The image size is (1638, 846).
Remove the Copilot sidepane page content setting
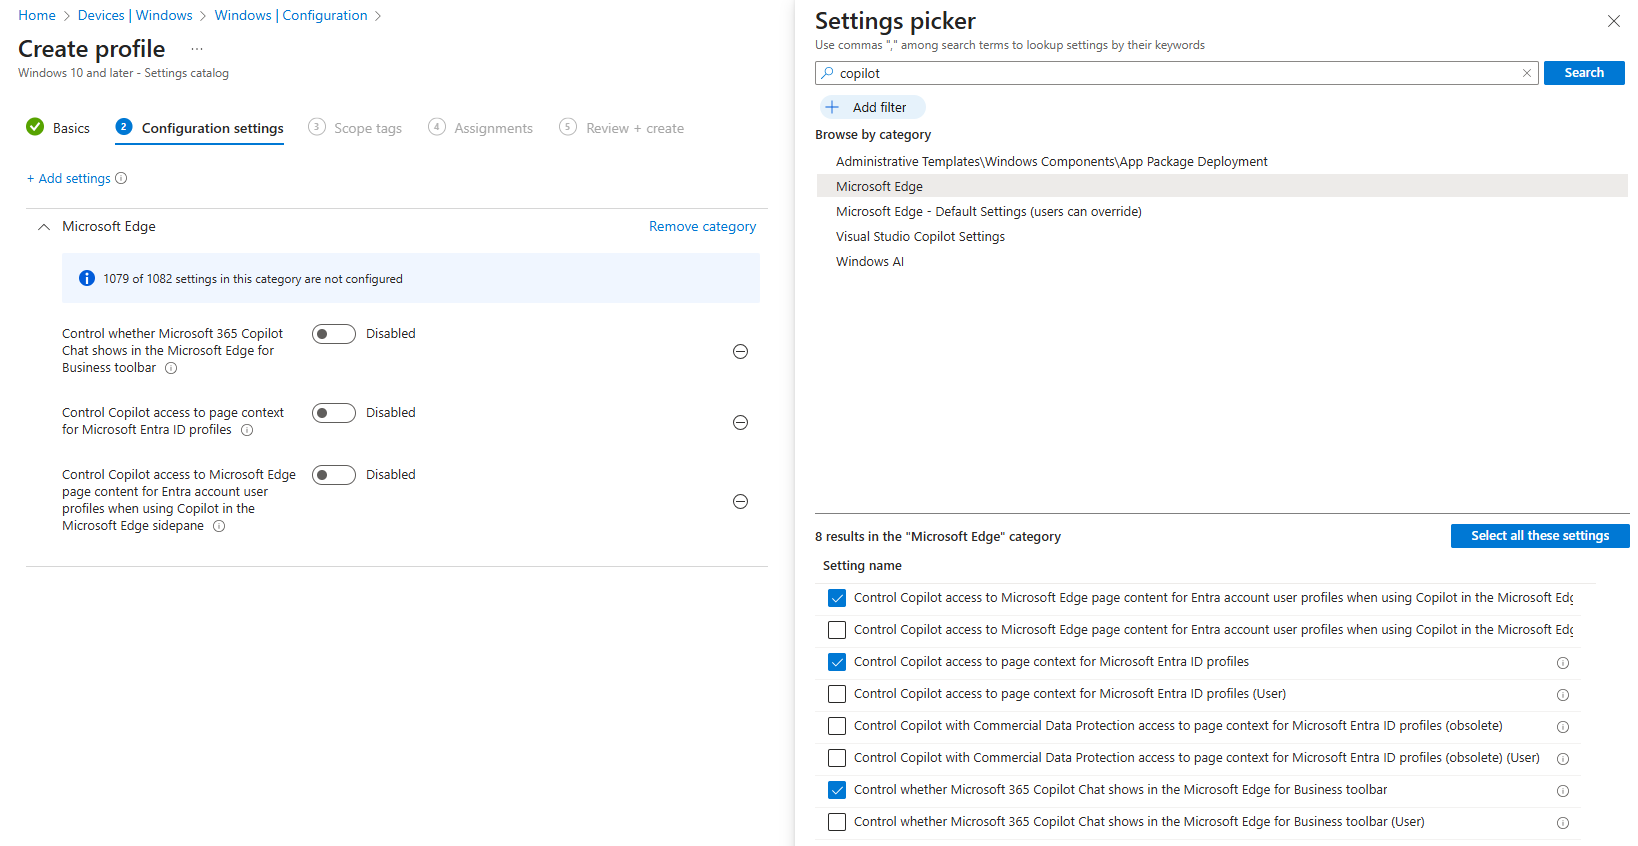[740, 501]
